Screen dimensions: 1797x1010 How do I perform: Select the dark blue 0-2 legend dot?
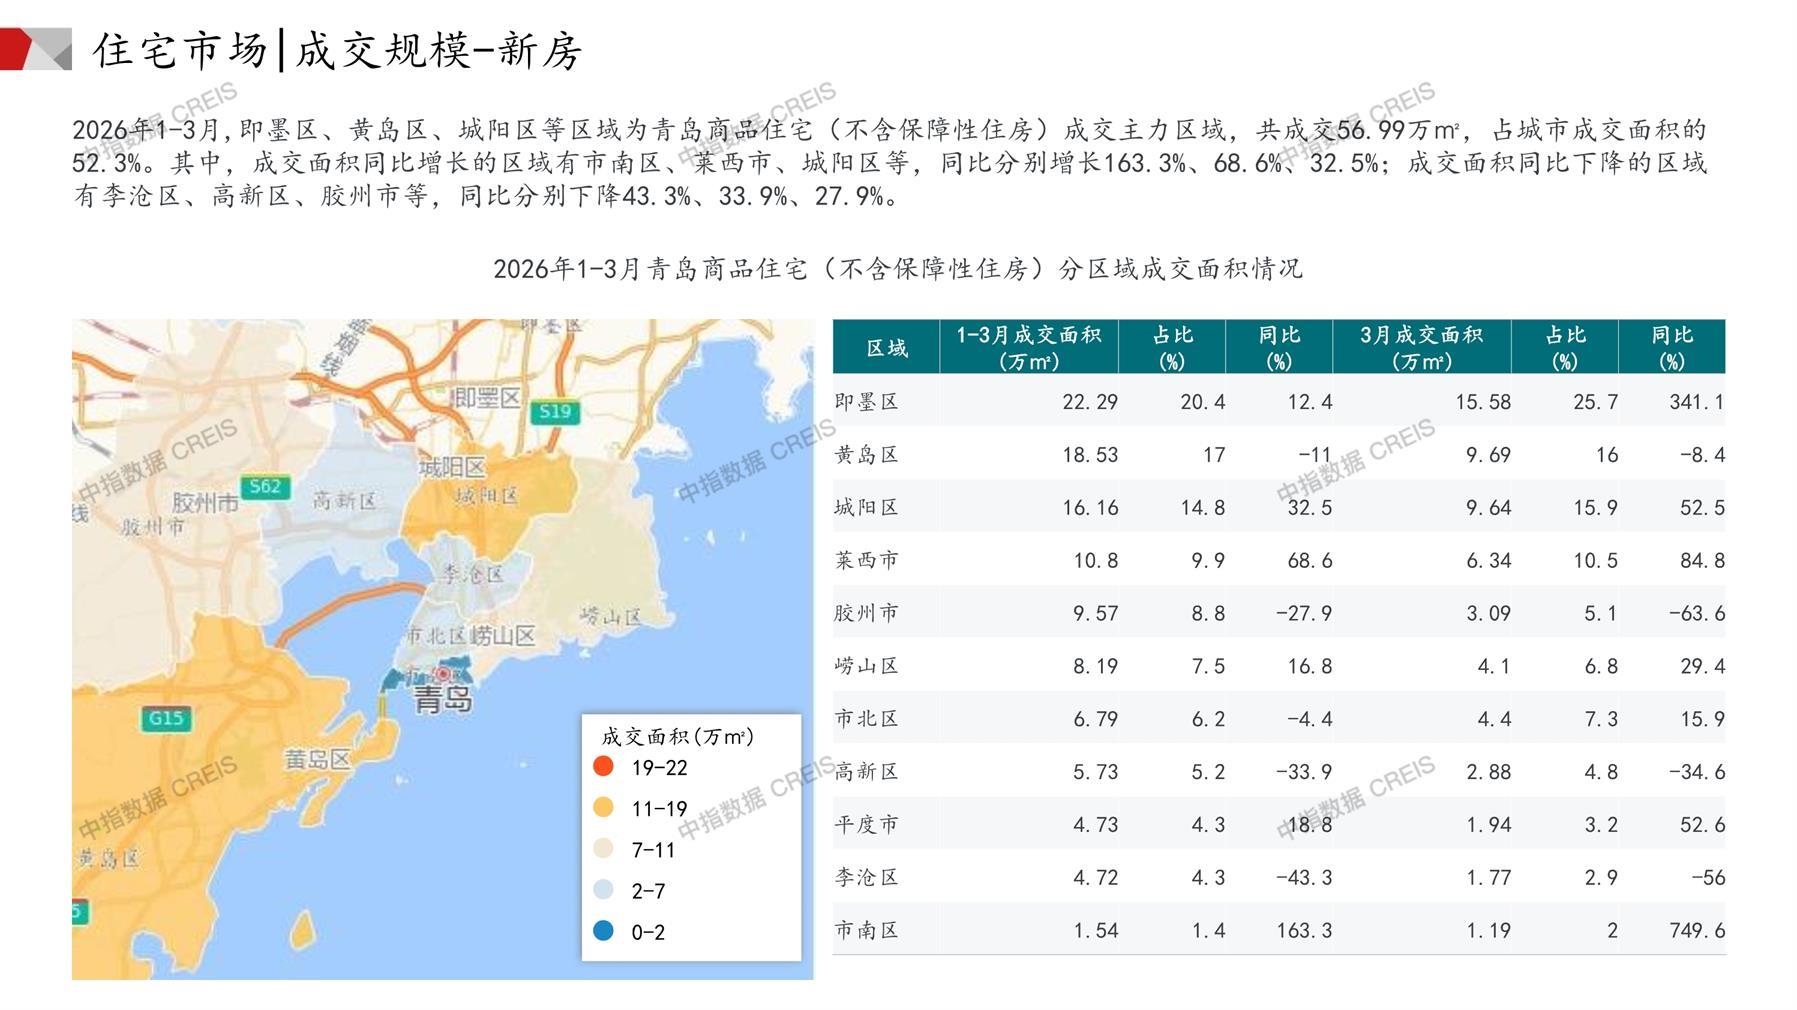click(x=603, y=931)
